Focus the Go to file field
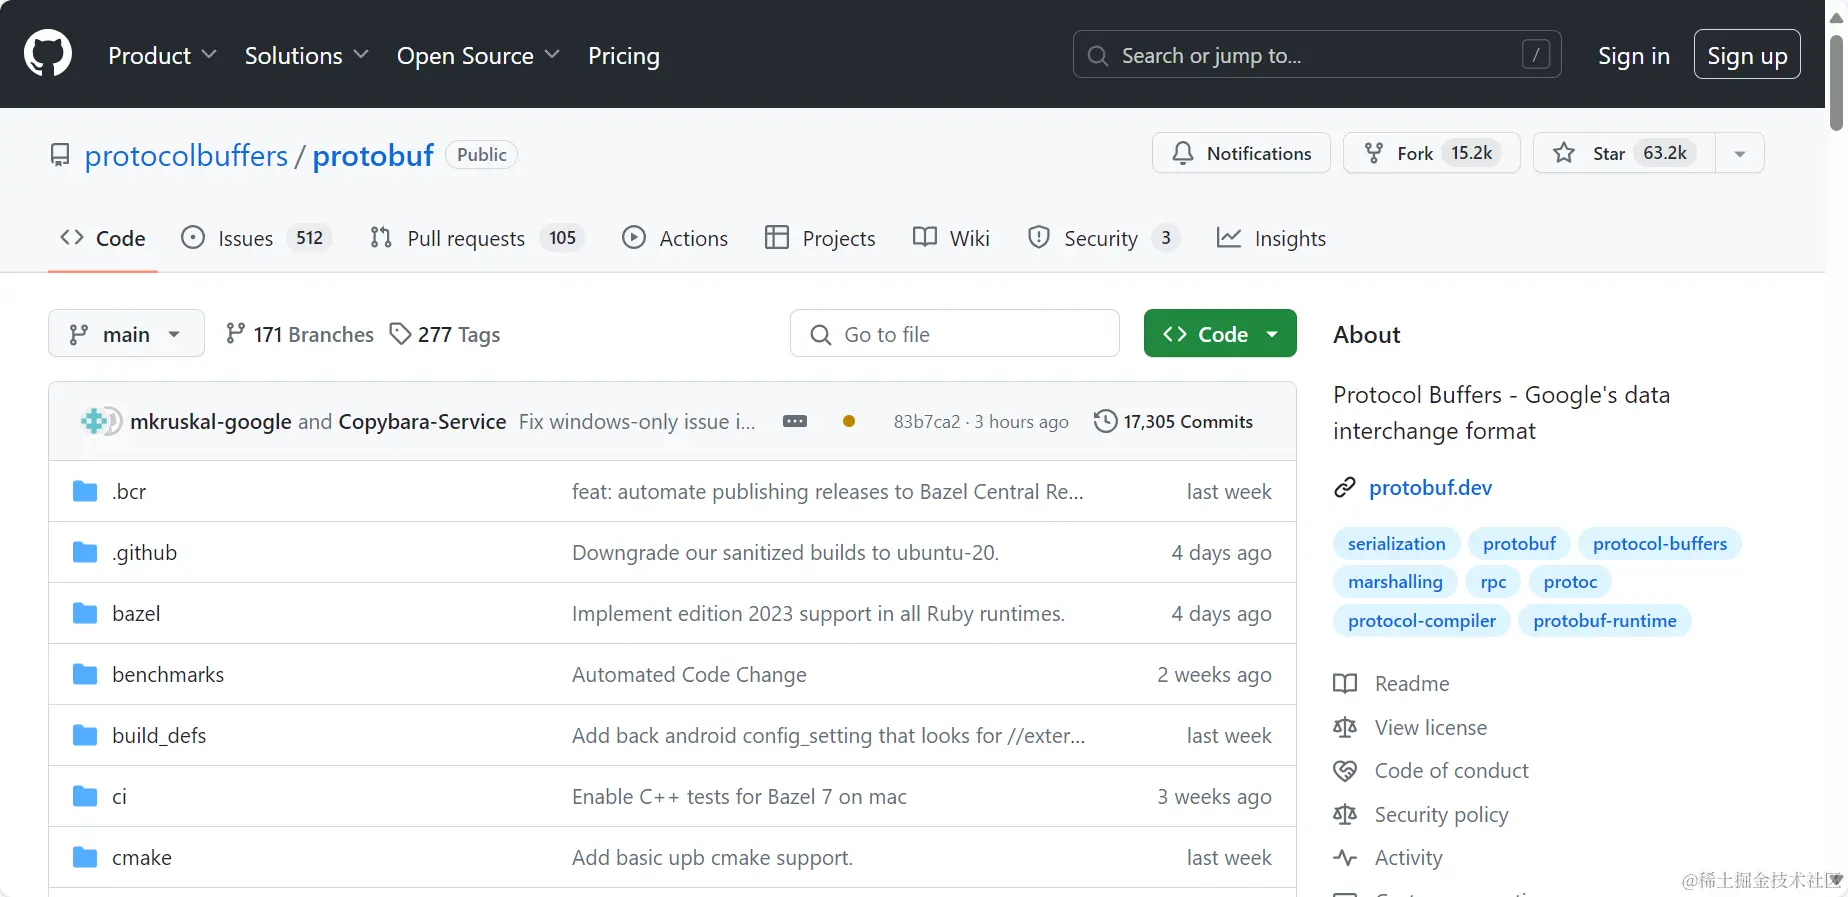This screenshot has width=1848, height=897. pos(955,333)
